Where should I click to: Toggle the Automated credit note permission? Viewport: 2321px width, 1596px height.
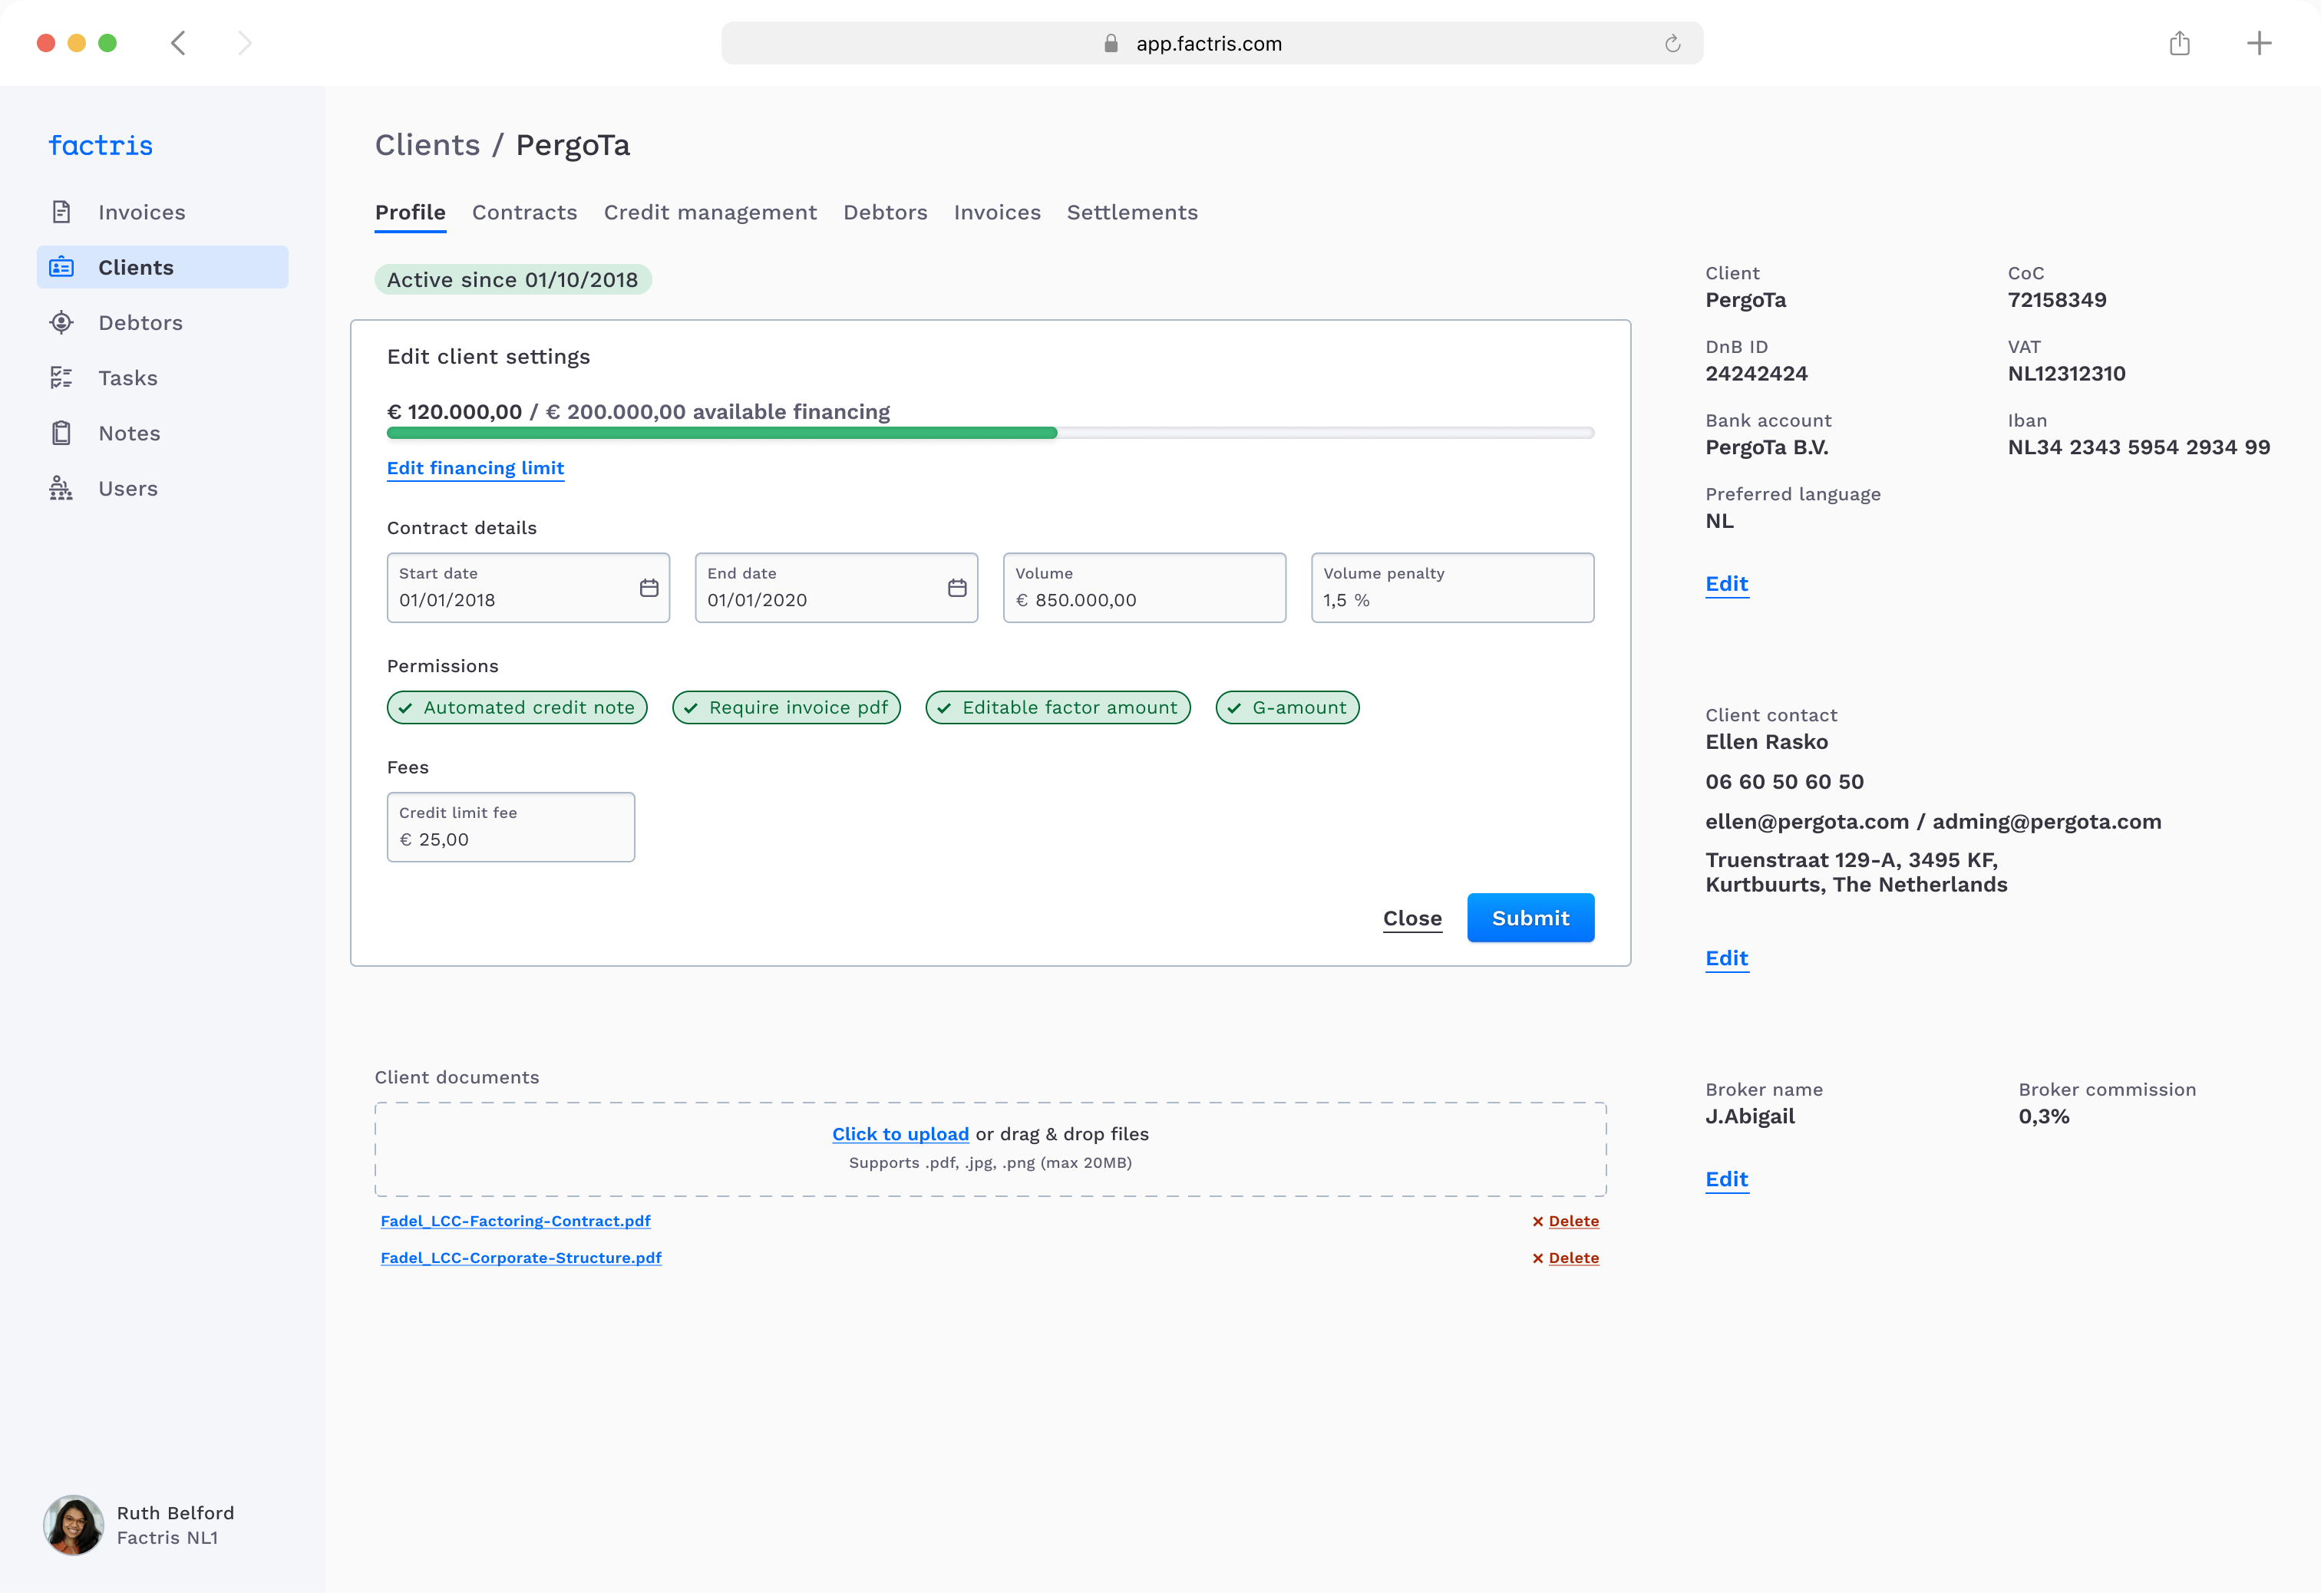pyautogui.click(x=517, y=707)
